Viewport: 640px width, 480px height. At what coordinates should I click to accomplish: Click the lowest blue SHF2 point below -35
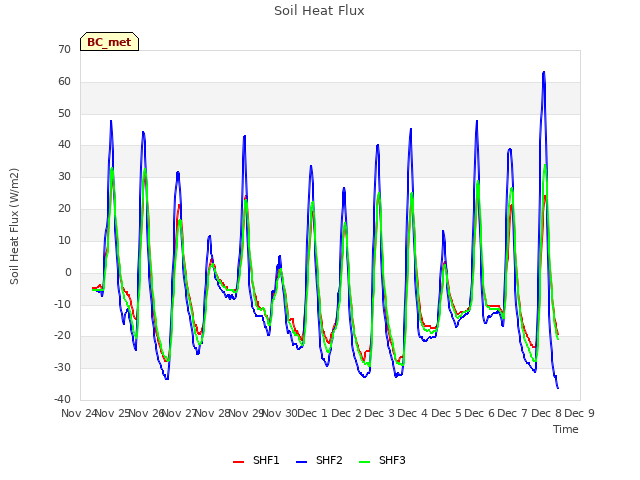[558, 387]
